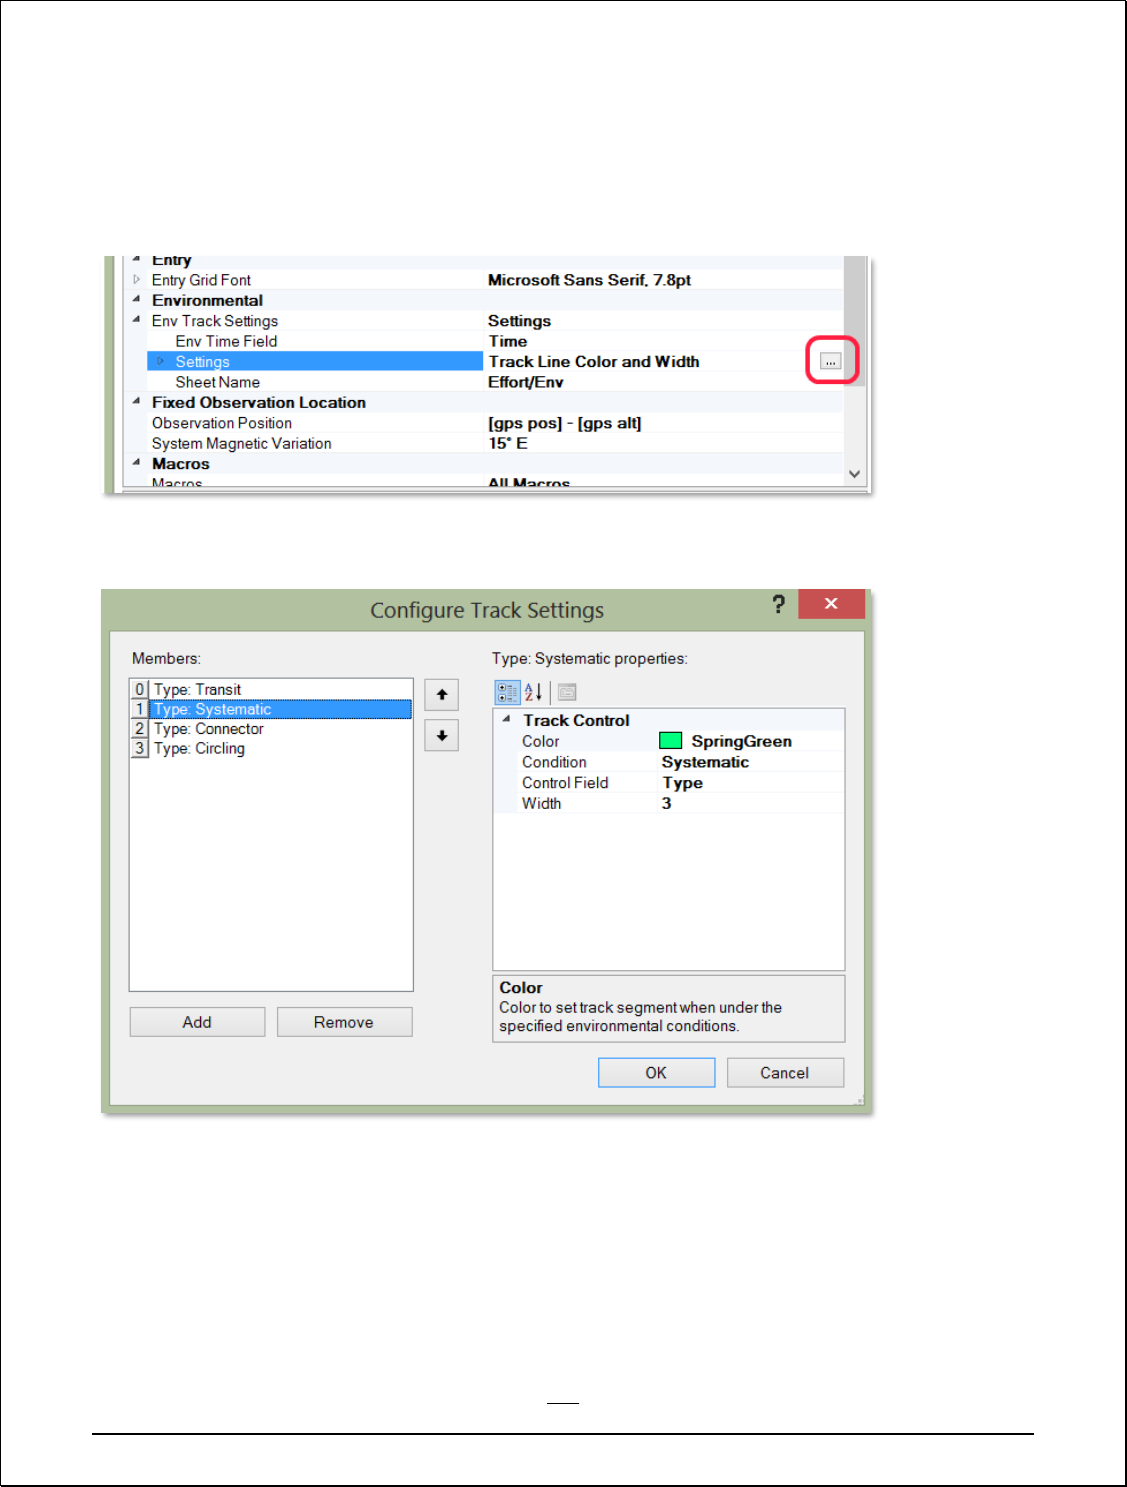Click 'Track Line Color and Width' value
This screenshot has height=1487, width=1127.
pos(594,361)
